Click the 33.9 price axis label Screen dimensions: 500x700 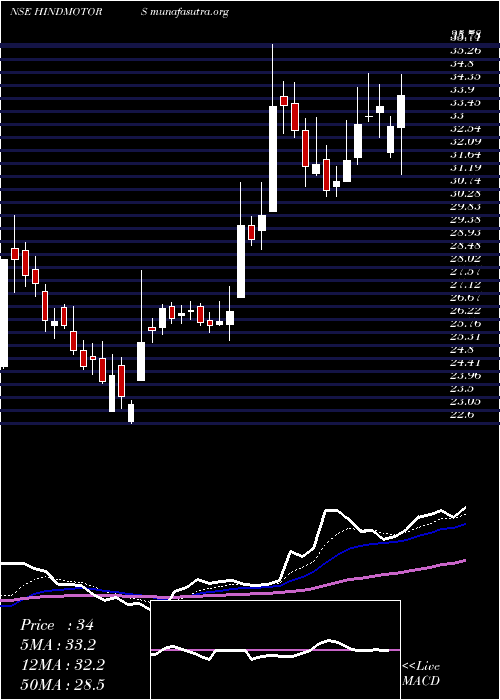coord(462,90)
